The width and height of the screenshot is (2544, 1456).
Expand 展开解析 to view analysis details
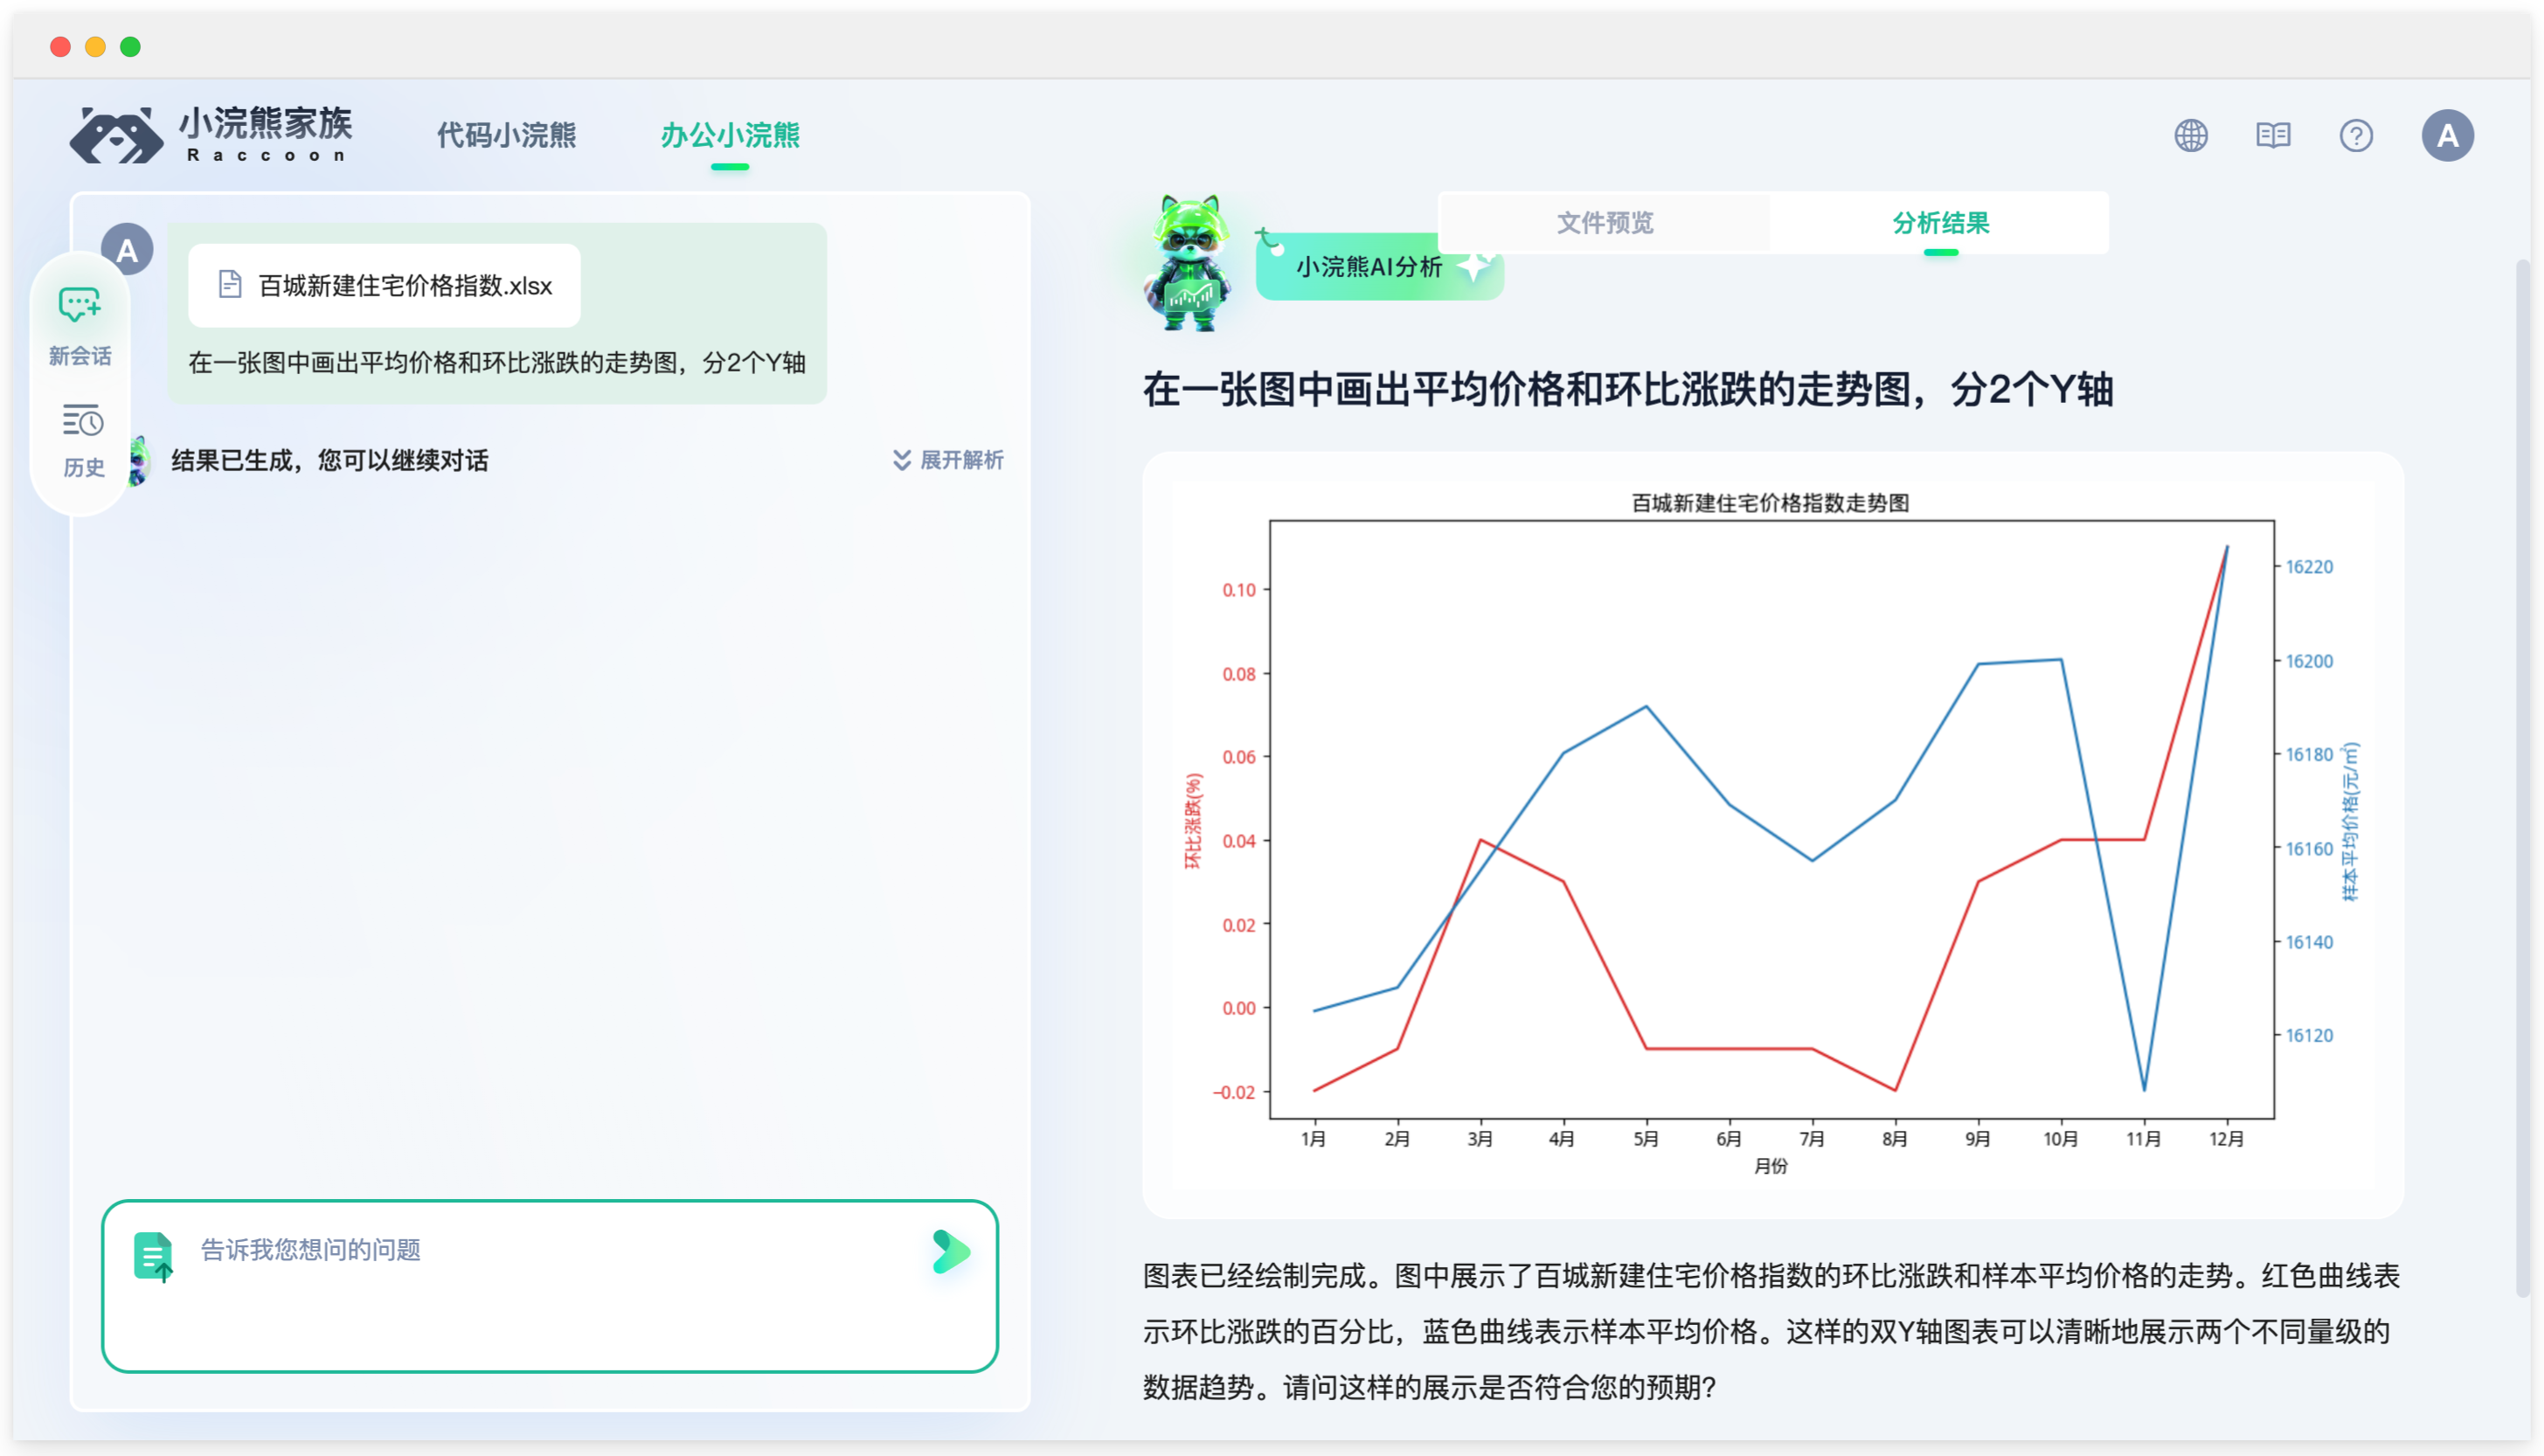coord(948,461)
